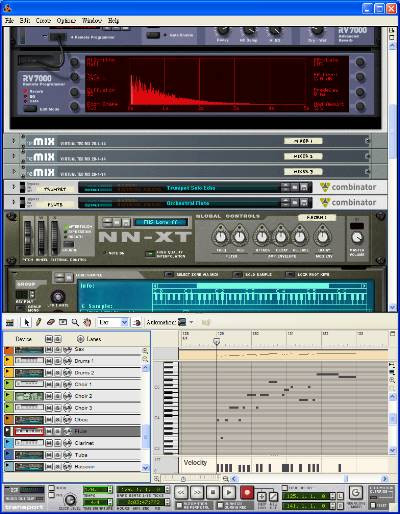This screenshot has height=514, width=400.
Task: Click the rewind button in transport
Action: (x=181, y=492)
